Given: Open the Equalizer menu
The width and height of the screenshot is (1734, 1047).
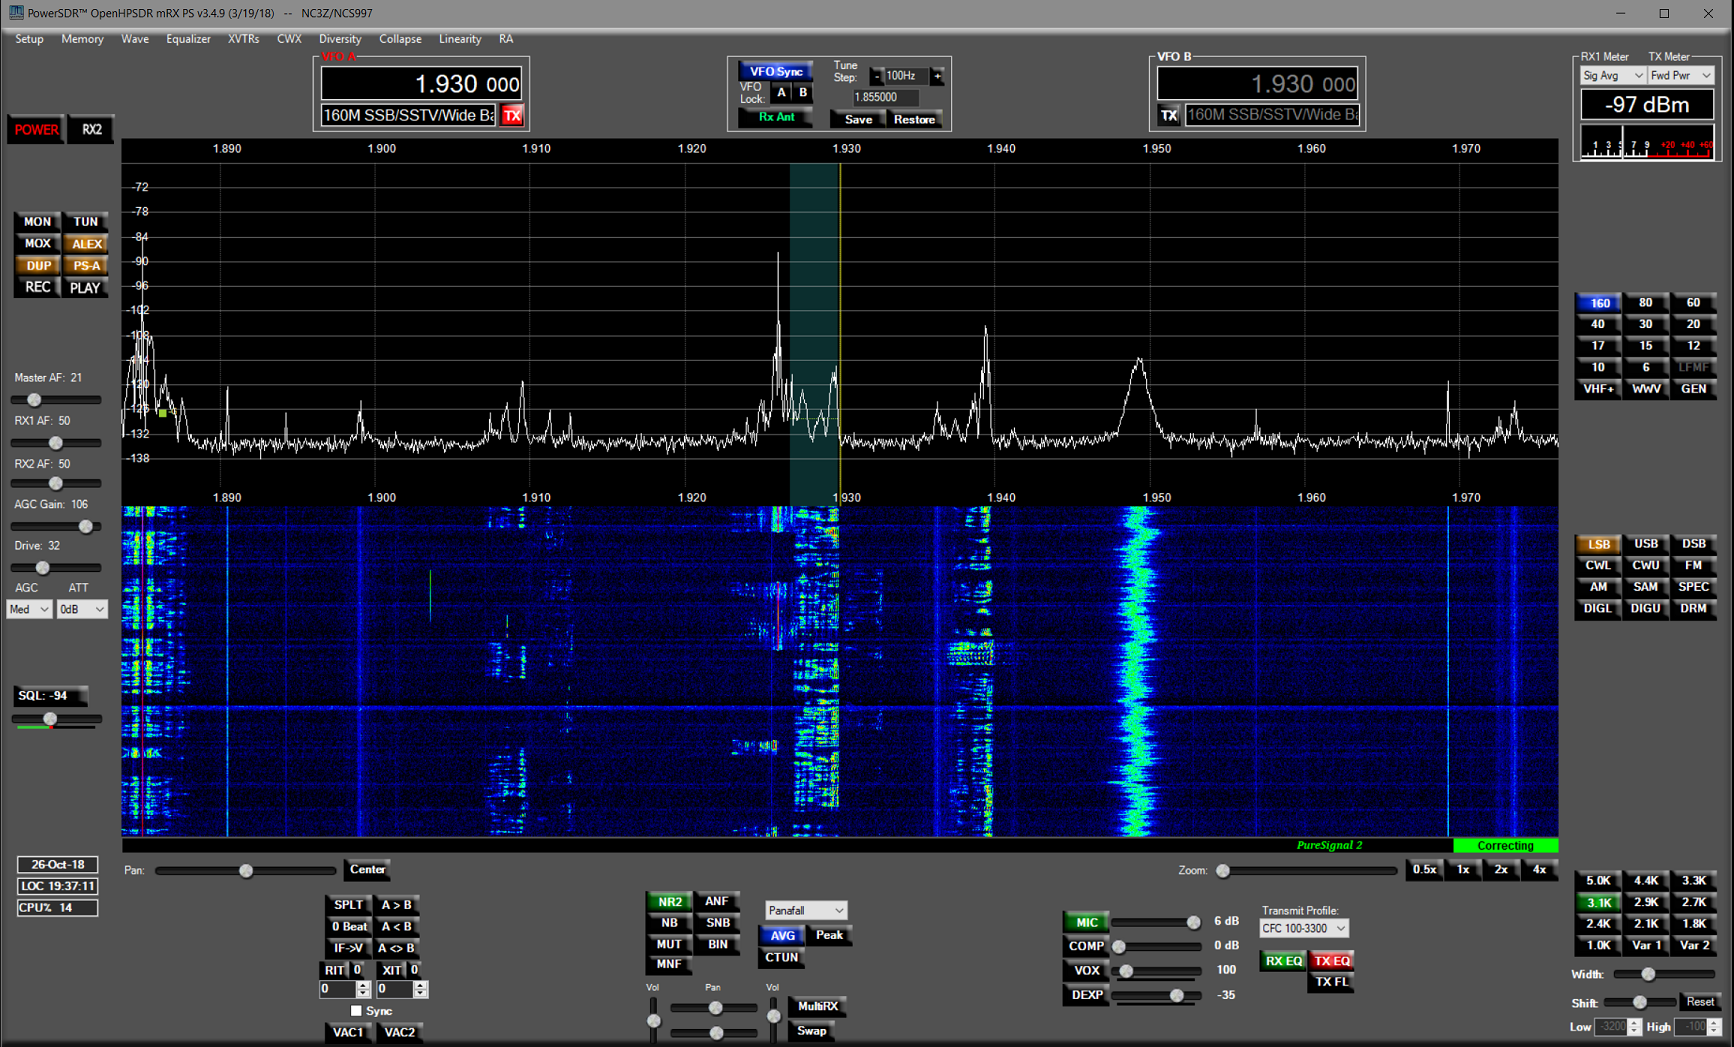Looking at the screenshot, I should [188, 39].
